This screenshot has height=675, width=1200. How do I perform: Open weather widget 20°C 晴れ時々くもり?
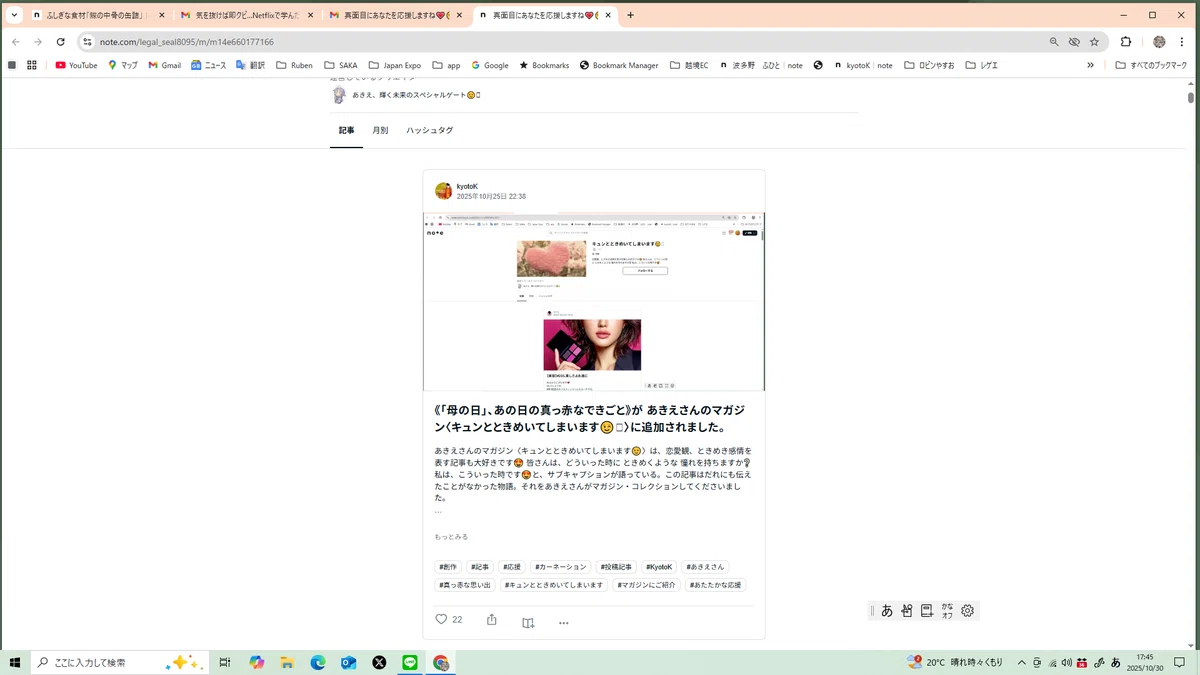coord(954,662)
